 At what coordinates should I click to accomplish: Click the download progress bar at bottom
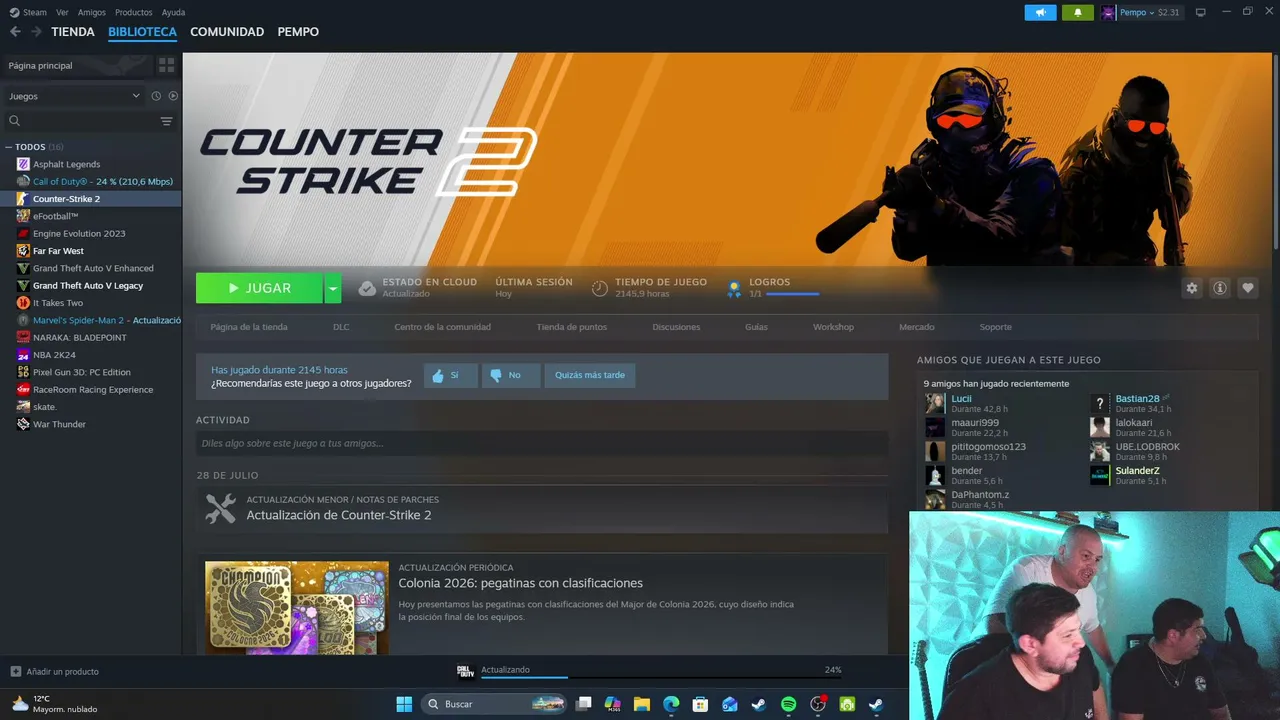coord(661,677)
